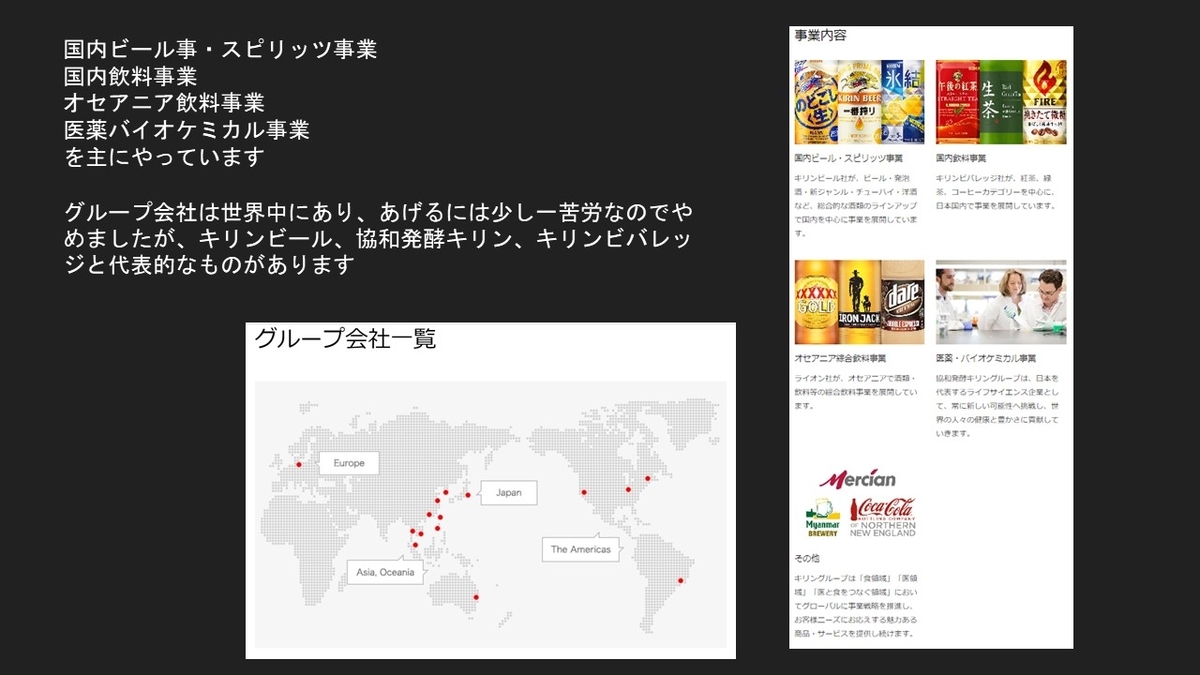This screenshot has width=1200, height=675.
Task: Click the red dot beside the Japan label
Action: (x=467, y=494)
